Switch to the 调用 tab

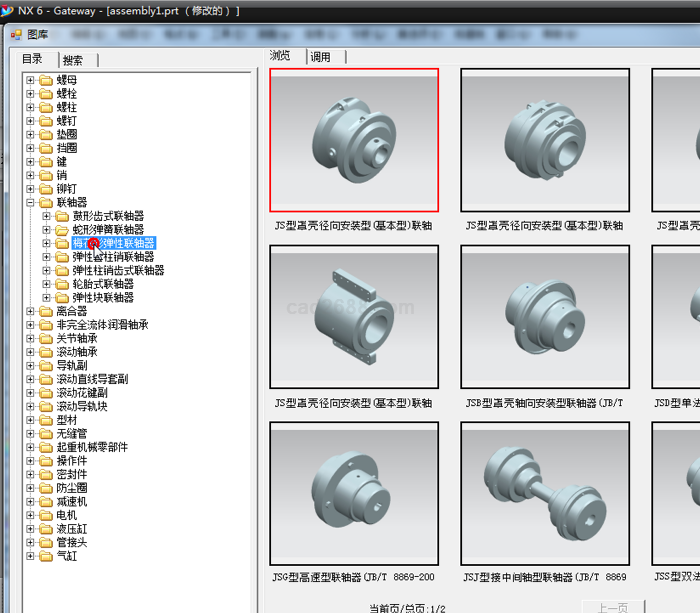click(x=320, y=57)
